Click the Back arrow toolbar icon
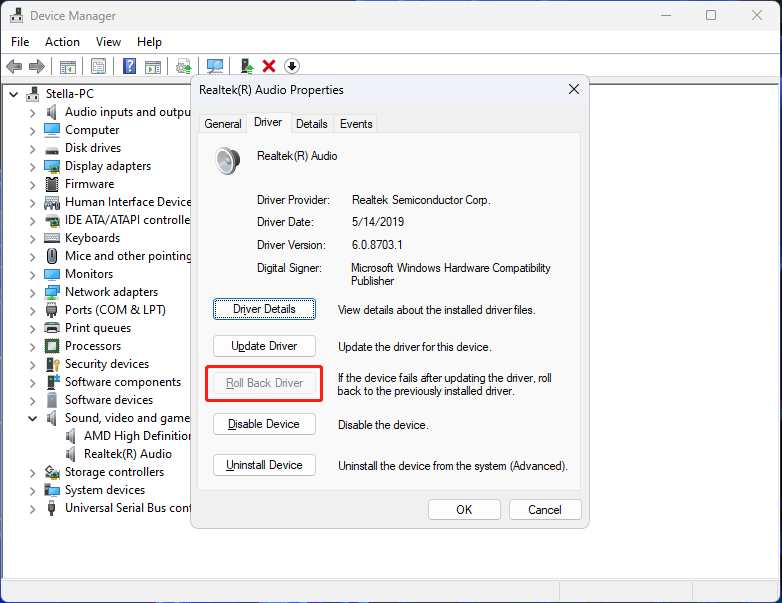The height and width of the screenshot is (603, 782). (x=14, y=66)
